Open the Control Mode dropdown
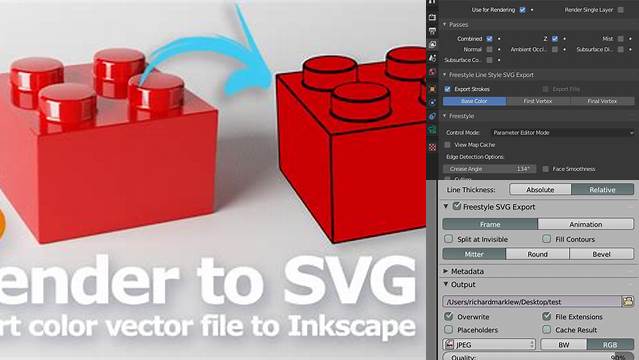The image size is (639, 360). (562, 133)
